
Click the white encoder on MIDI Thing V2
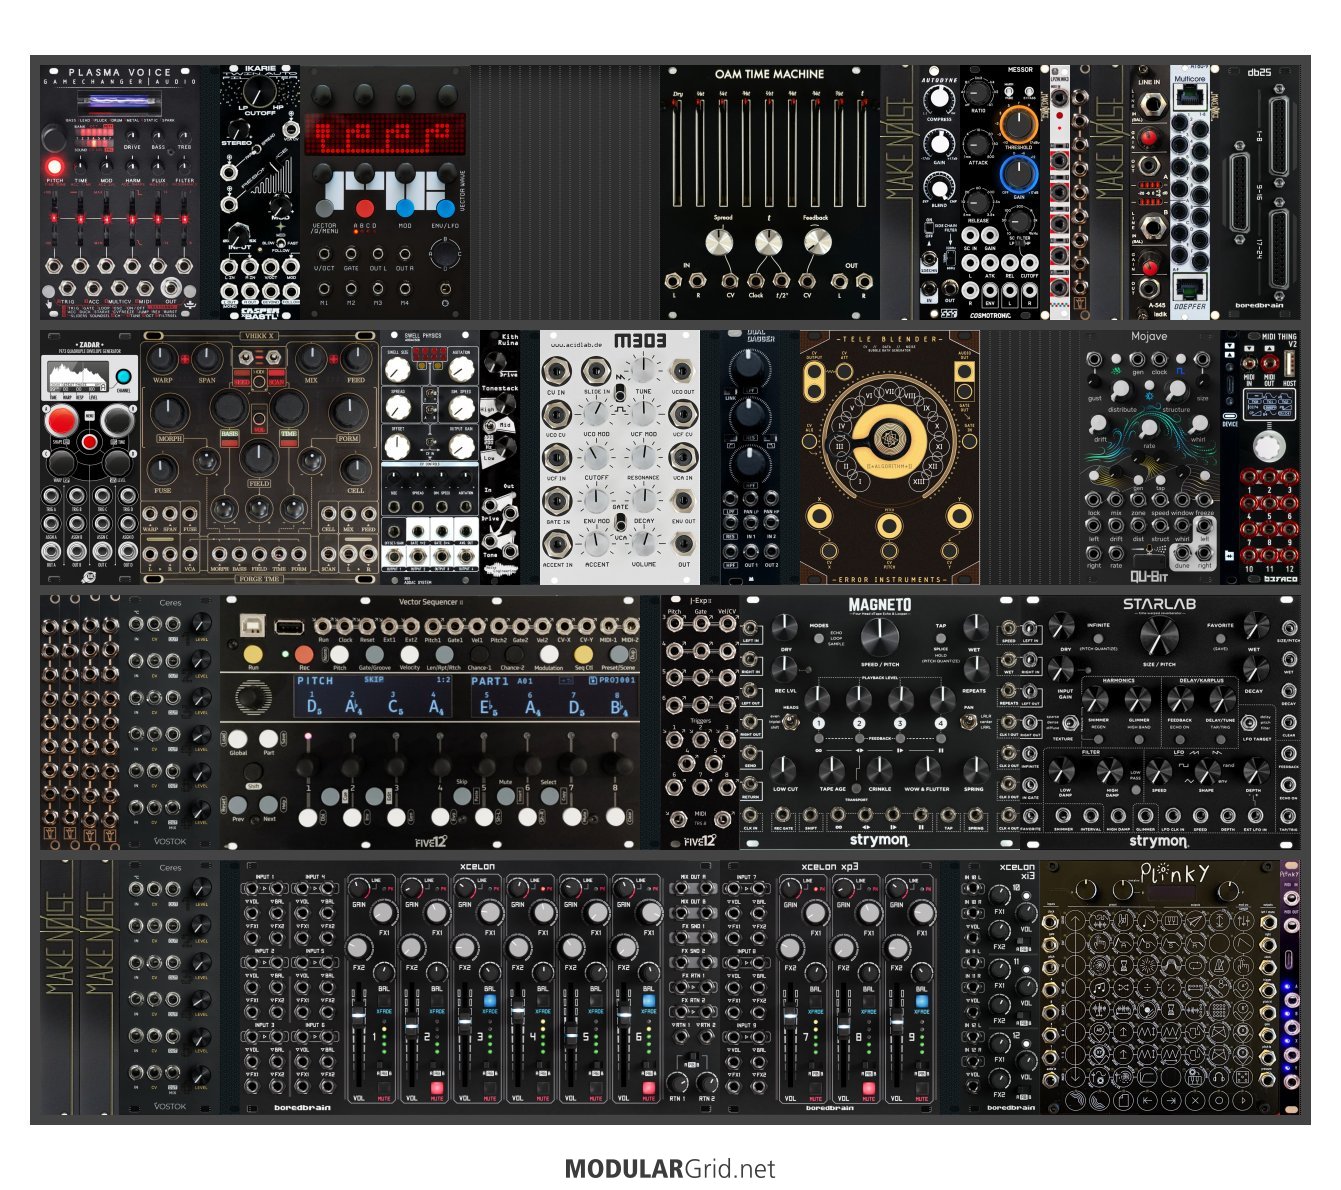pyautogui.click(x=1271, y=446)
